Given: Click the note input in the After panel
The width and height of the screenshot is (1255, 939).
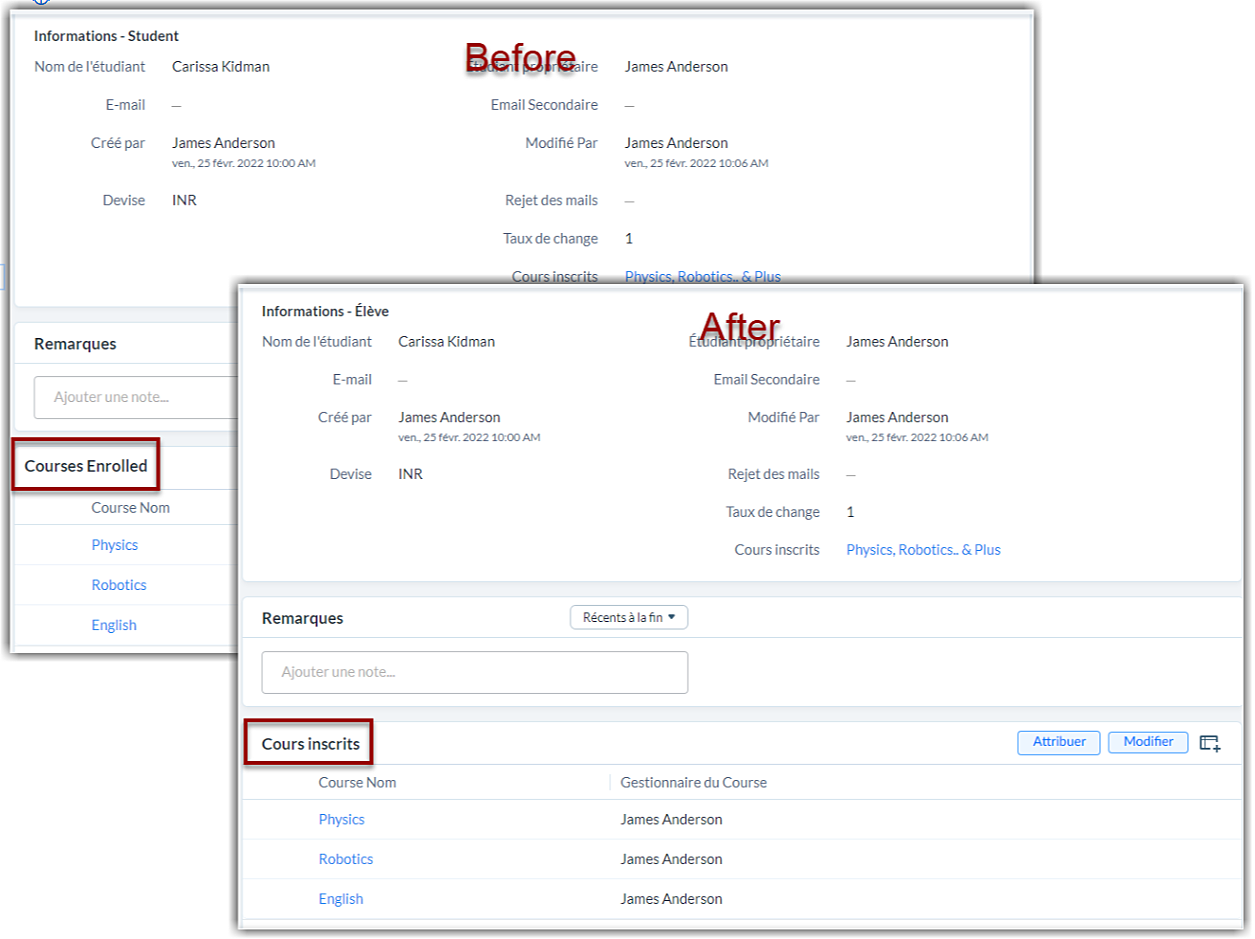Looking at the screenshot, I should [x=475, y=673].
